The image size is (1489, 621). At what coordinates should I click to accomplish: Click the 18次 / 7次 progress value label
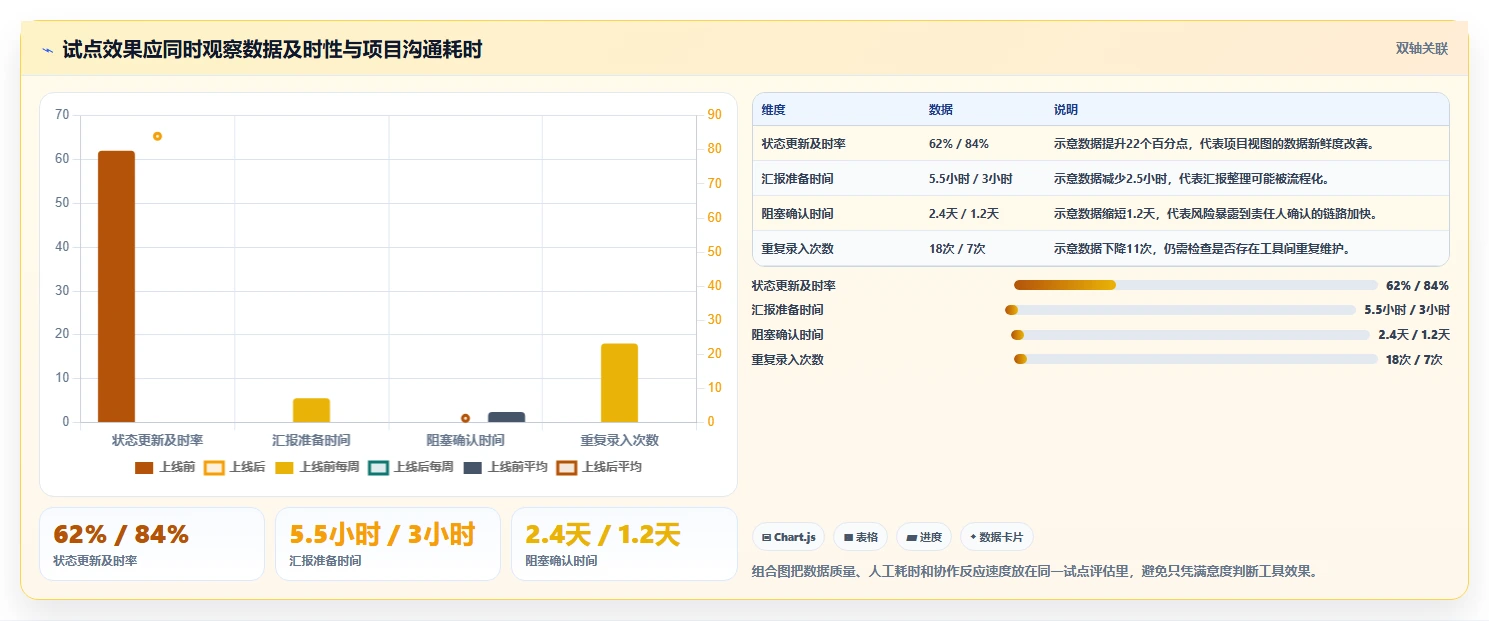(1414, 360)
